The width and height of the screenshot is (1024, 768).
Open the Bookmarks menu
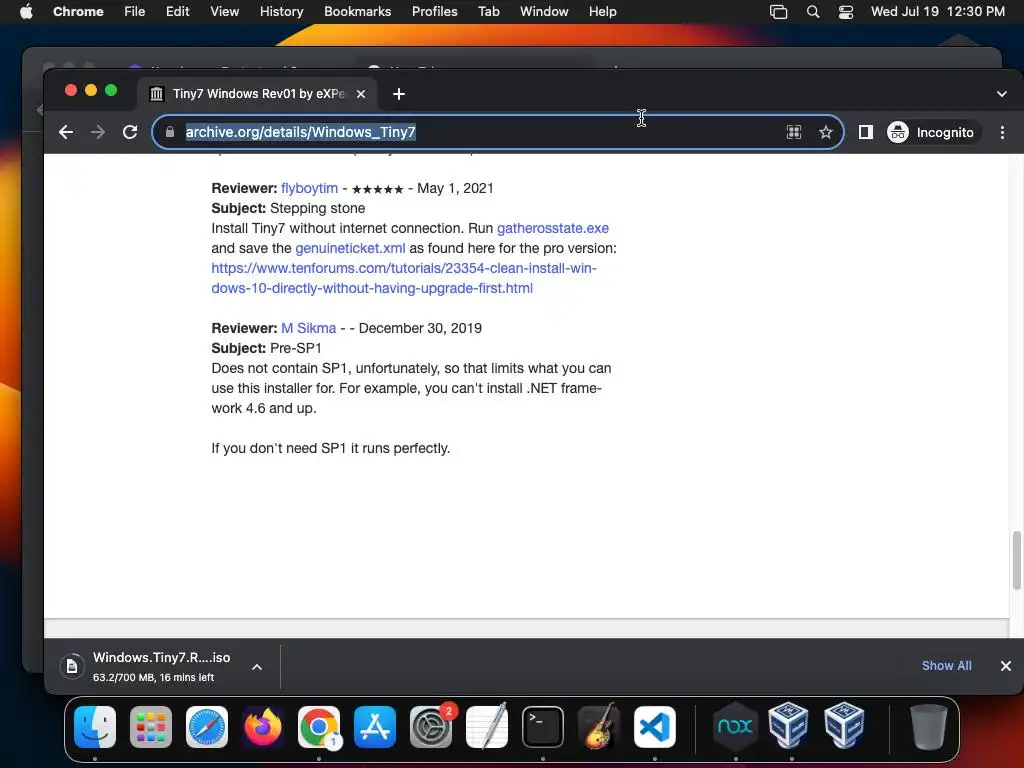pyautogui.click(x=357, y=12)
